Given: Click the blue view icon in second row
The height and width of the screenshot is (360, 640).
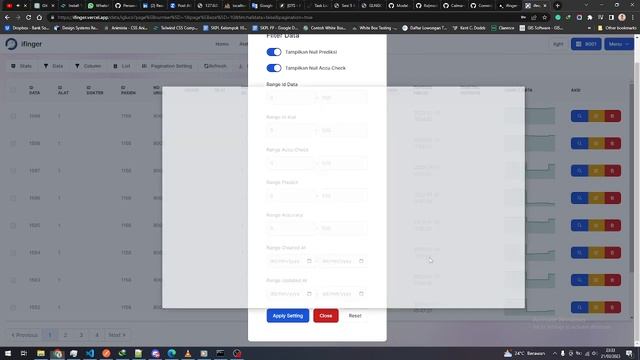Looking at the screenshot, I should tap(579, 144).
